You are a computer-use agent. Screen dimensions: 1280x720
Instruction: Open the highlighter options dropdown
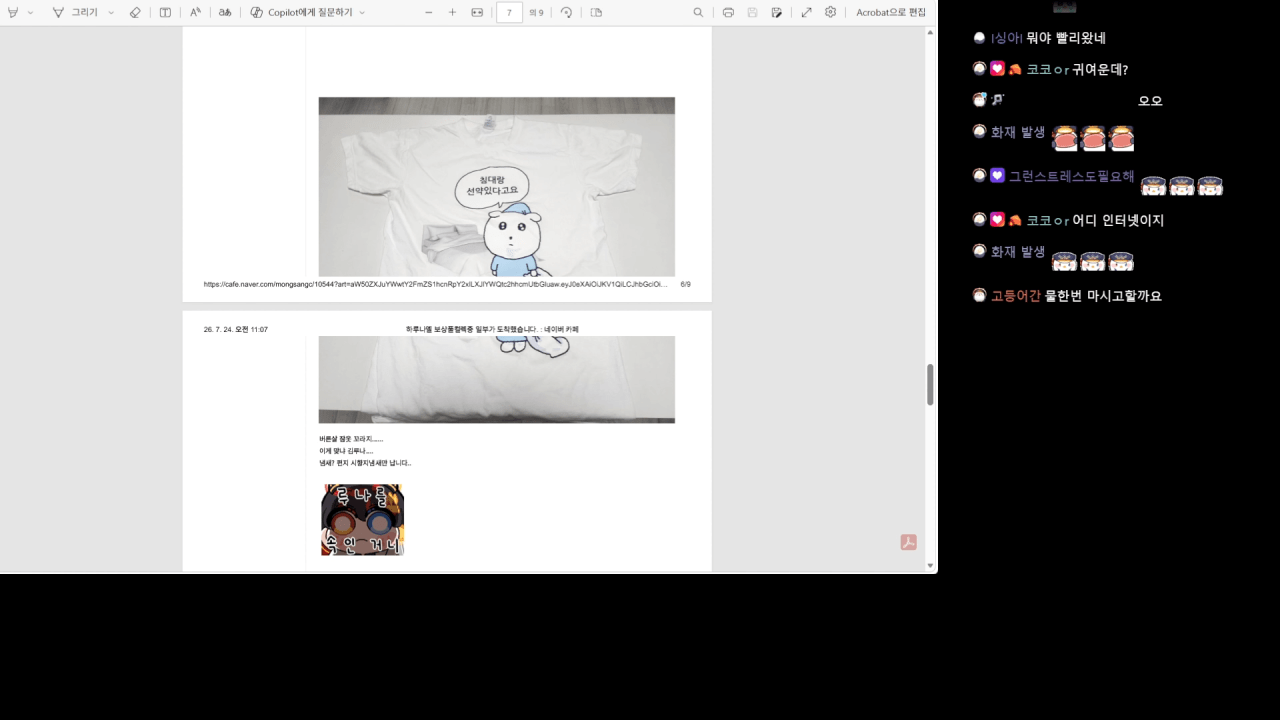click(31, 13)
